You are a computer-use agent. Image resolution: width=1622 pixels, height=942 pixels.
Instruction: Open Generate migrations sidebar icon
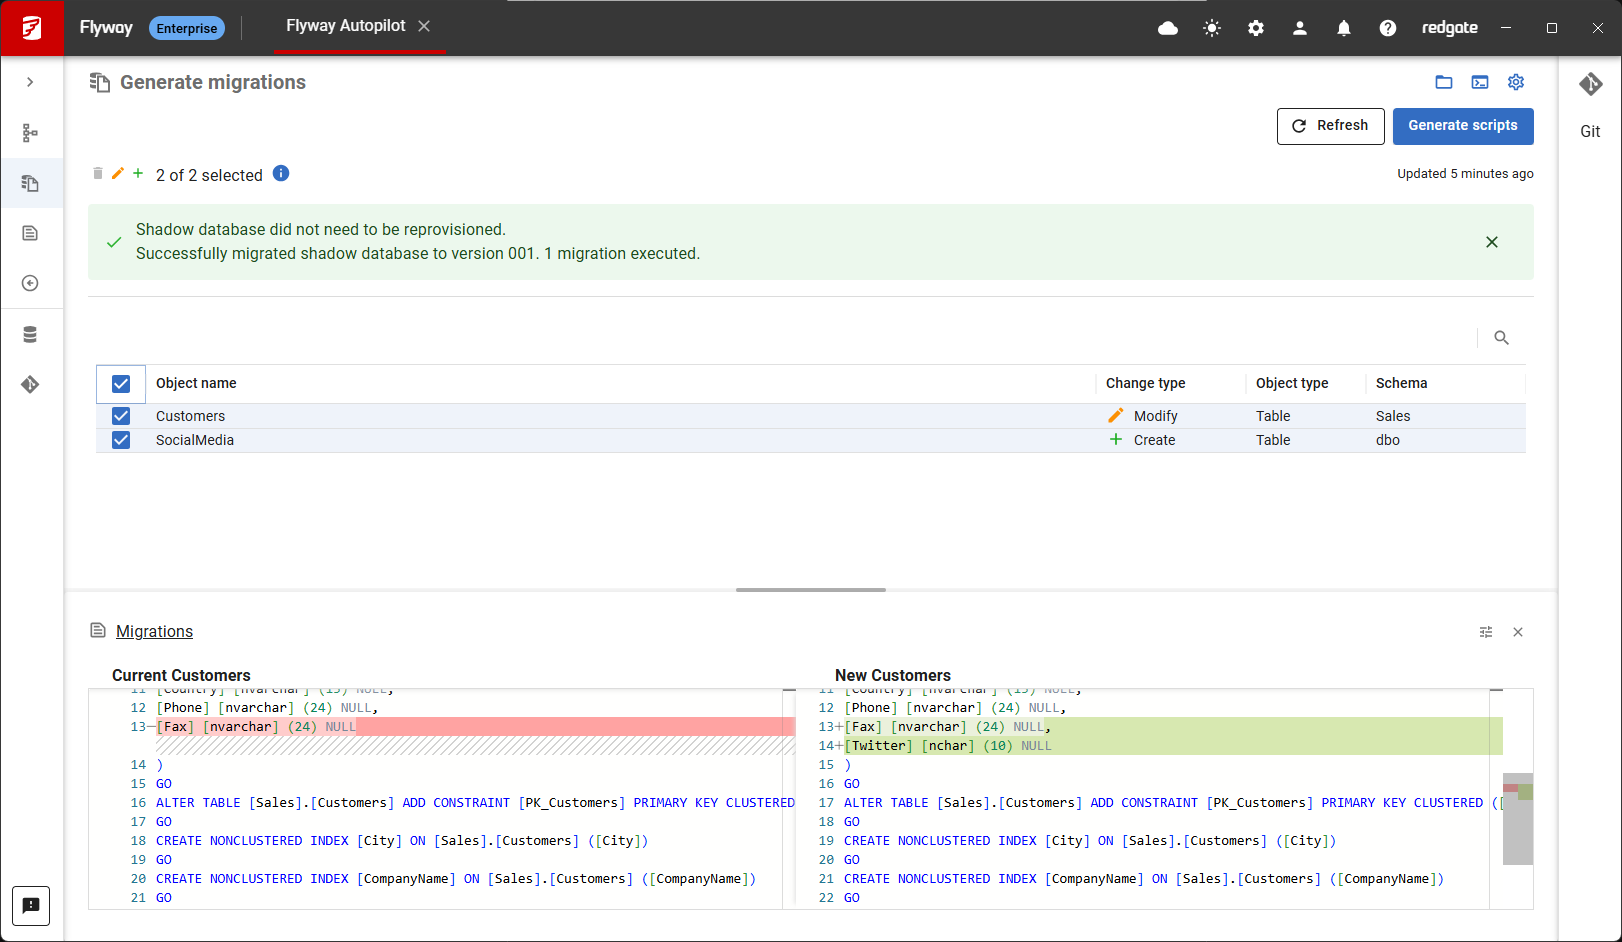click(x=30, y=183)
